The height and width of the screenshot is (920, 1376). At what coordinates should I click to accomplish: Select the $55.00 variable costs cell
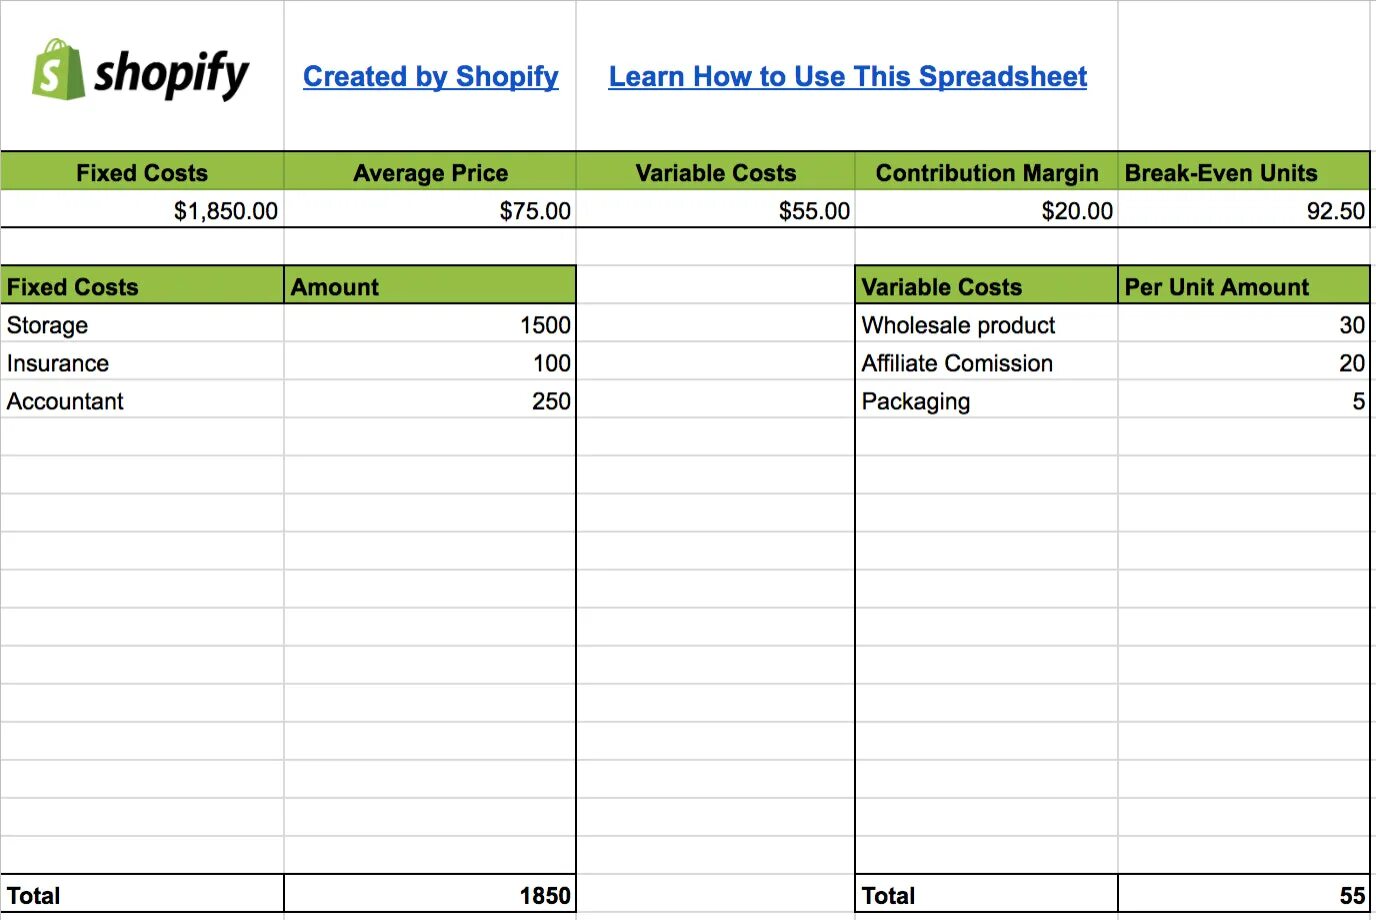716,210
